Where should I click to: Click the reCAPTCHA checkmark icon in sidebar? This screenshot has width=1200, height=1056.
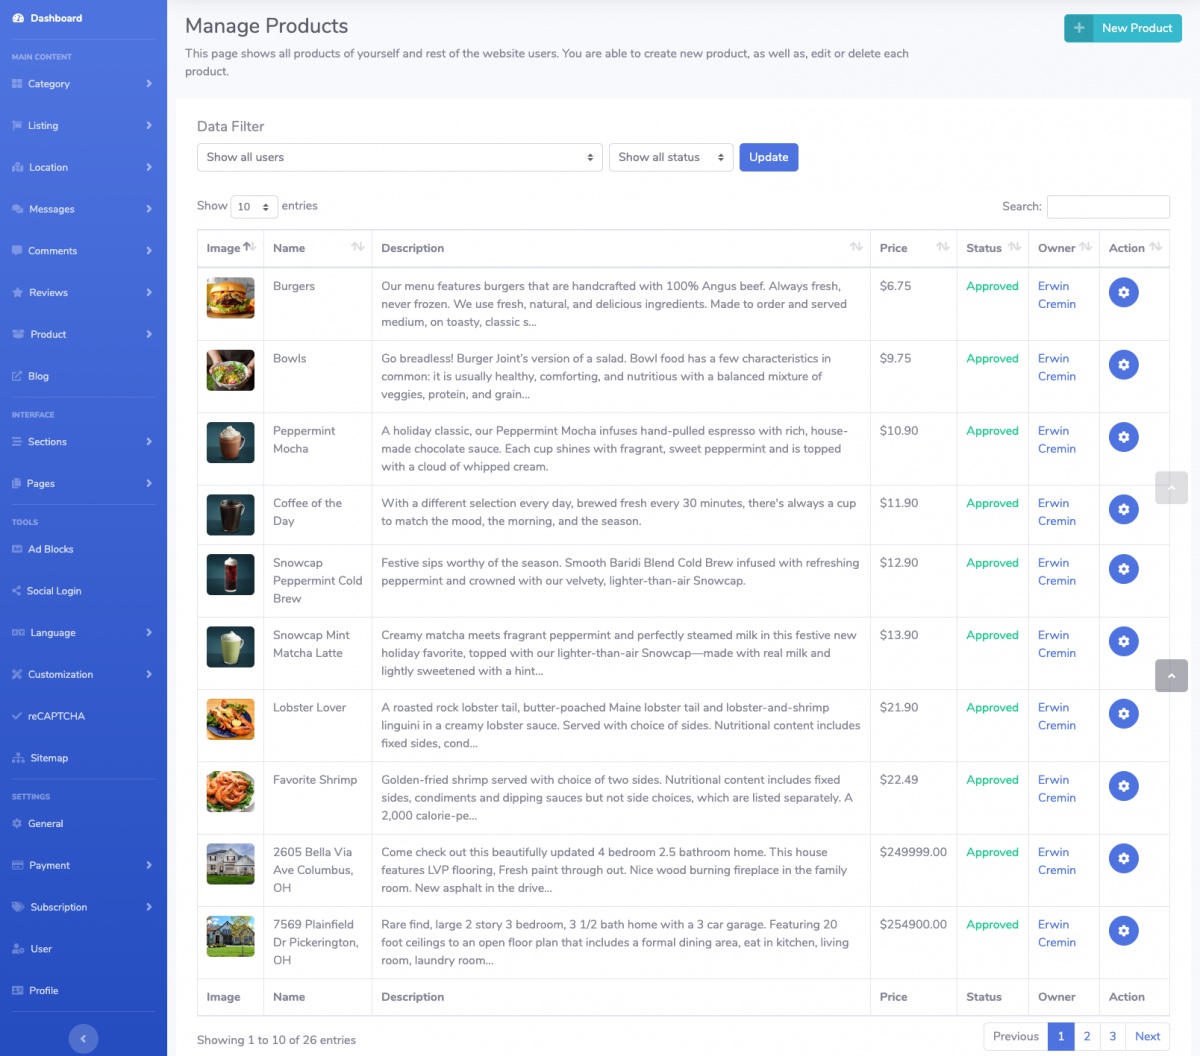pos(17,716)
